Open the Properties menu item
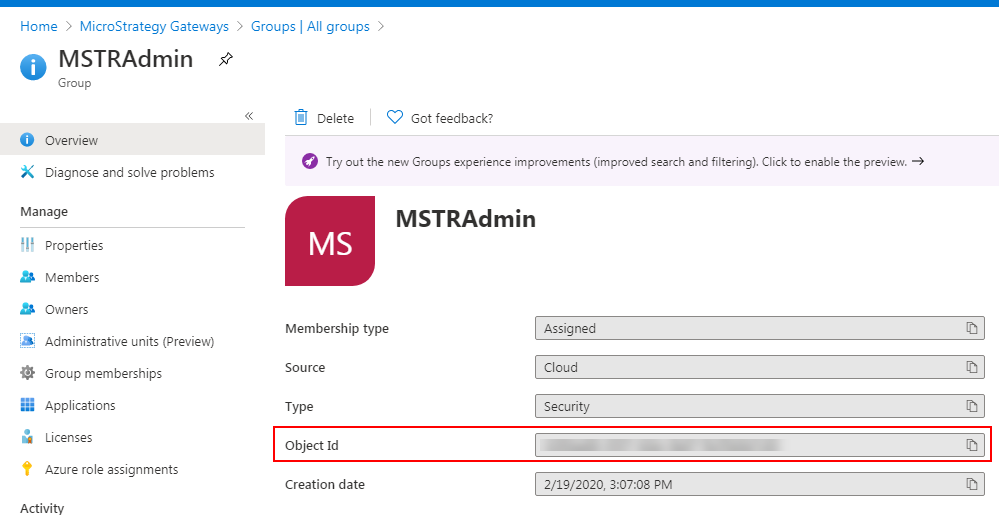 (x=74, y=245)
